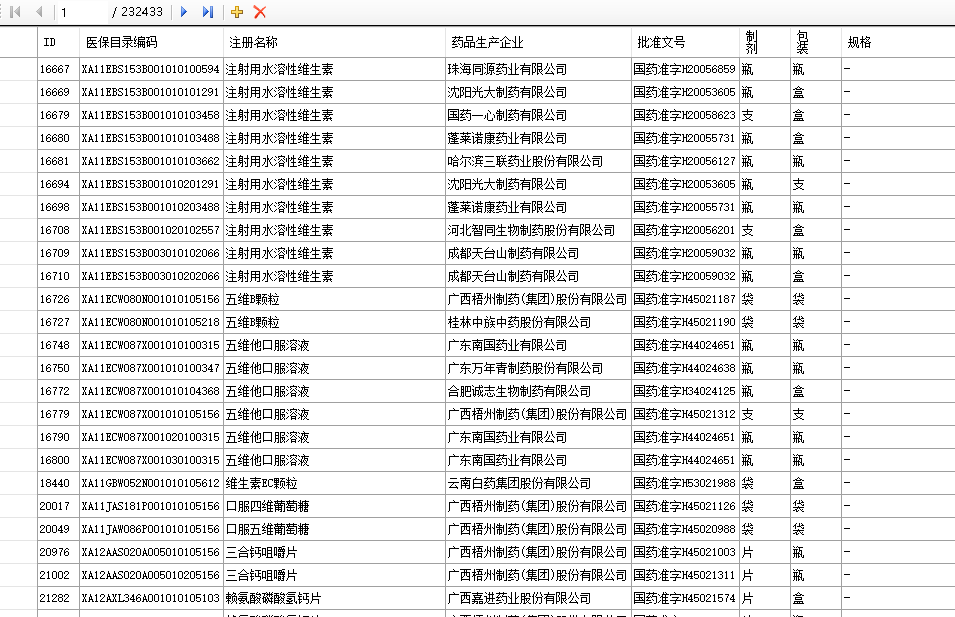Select the row header of ID 16667

18,69
